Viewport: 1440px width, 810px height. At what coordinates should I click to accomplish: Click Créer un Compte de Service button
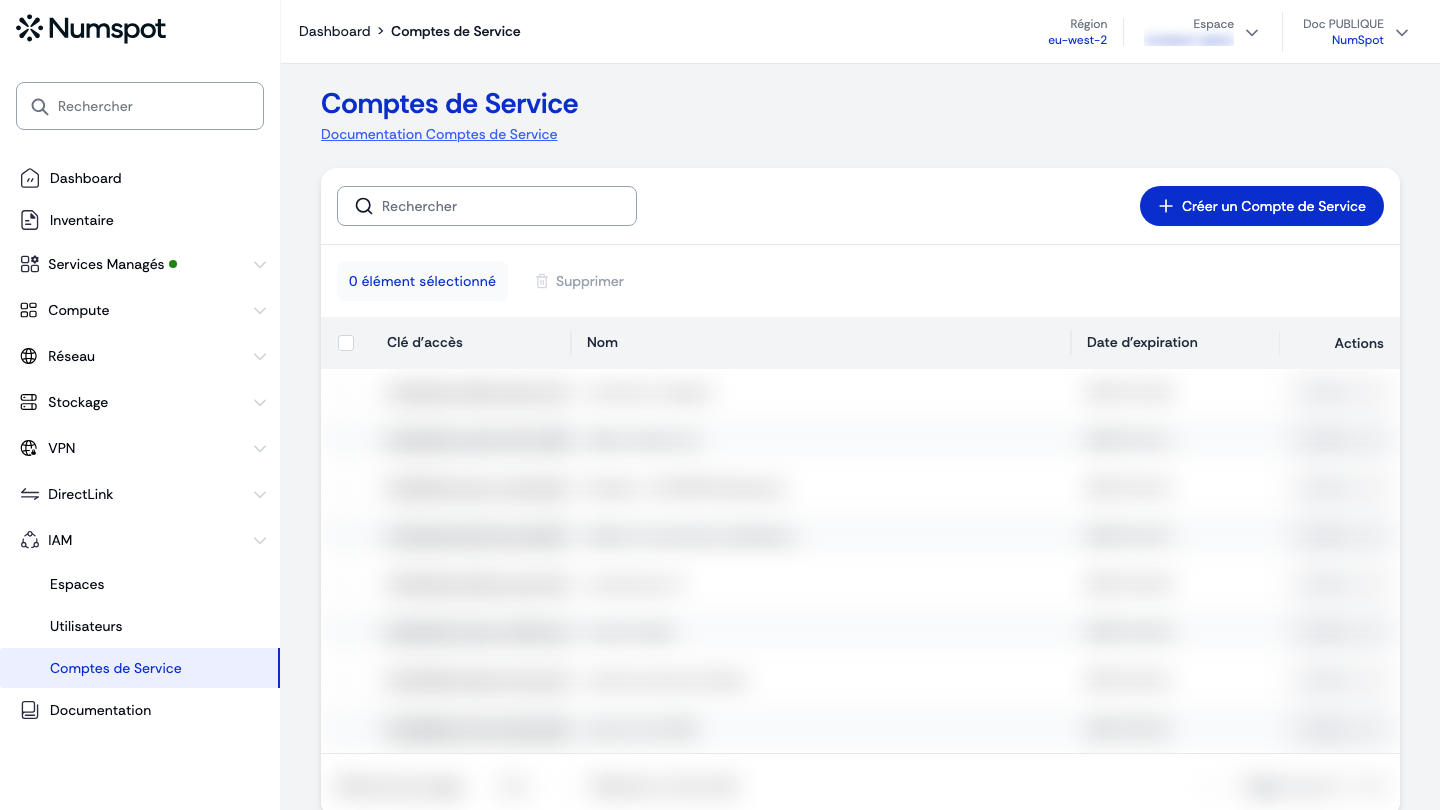click(1262, 206)
